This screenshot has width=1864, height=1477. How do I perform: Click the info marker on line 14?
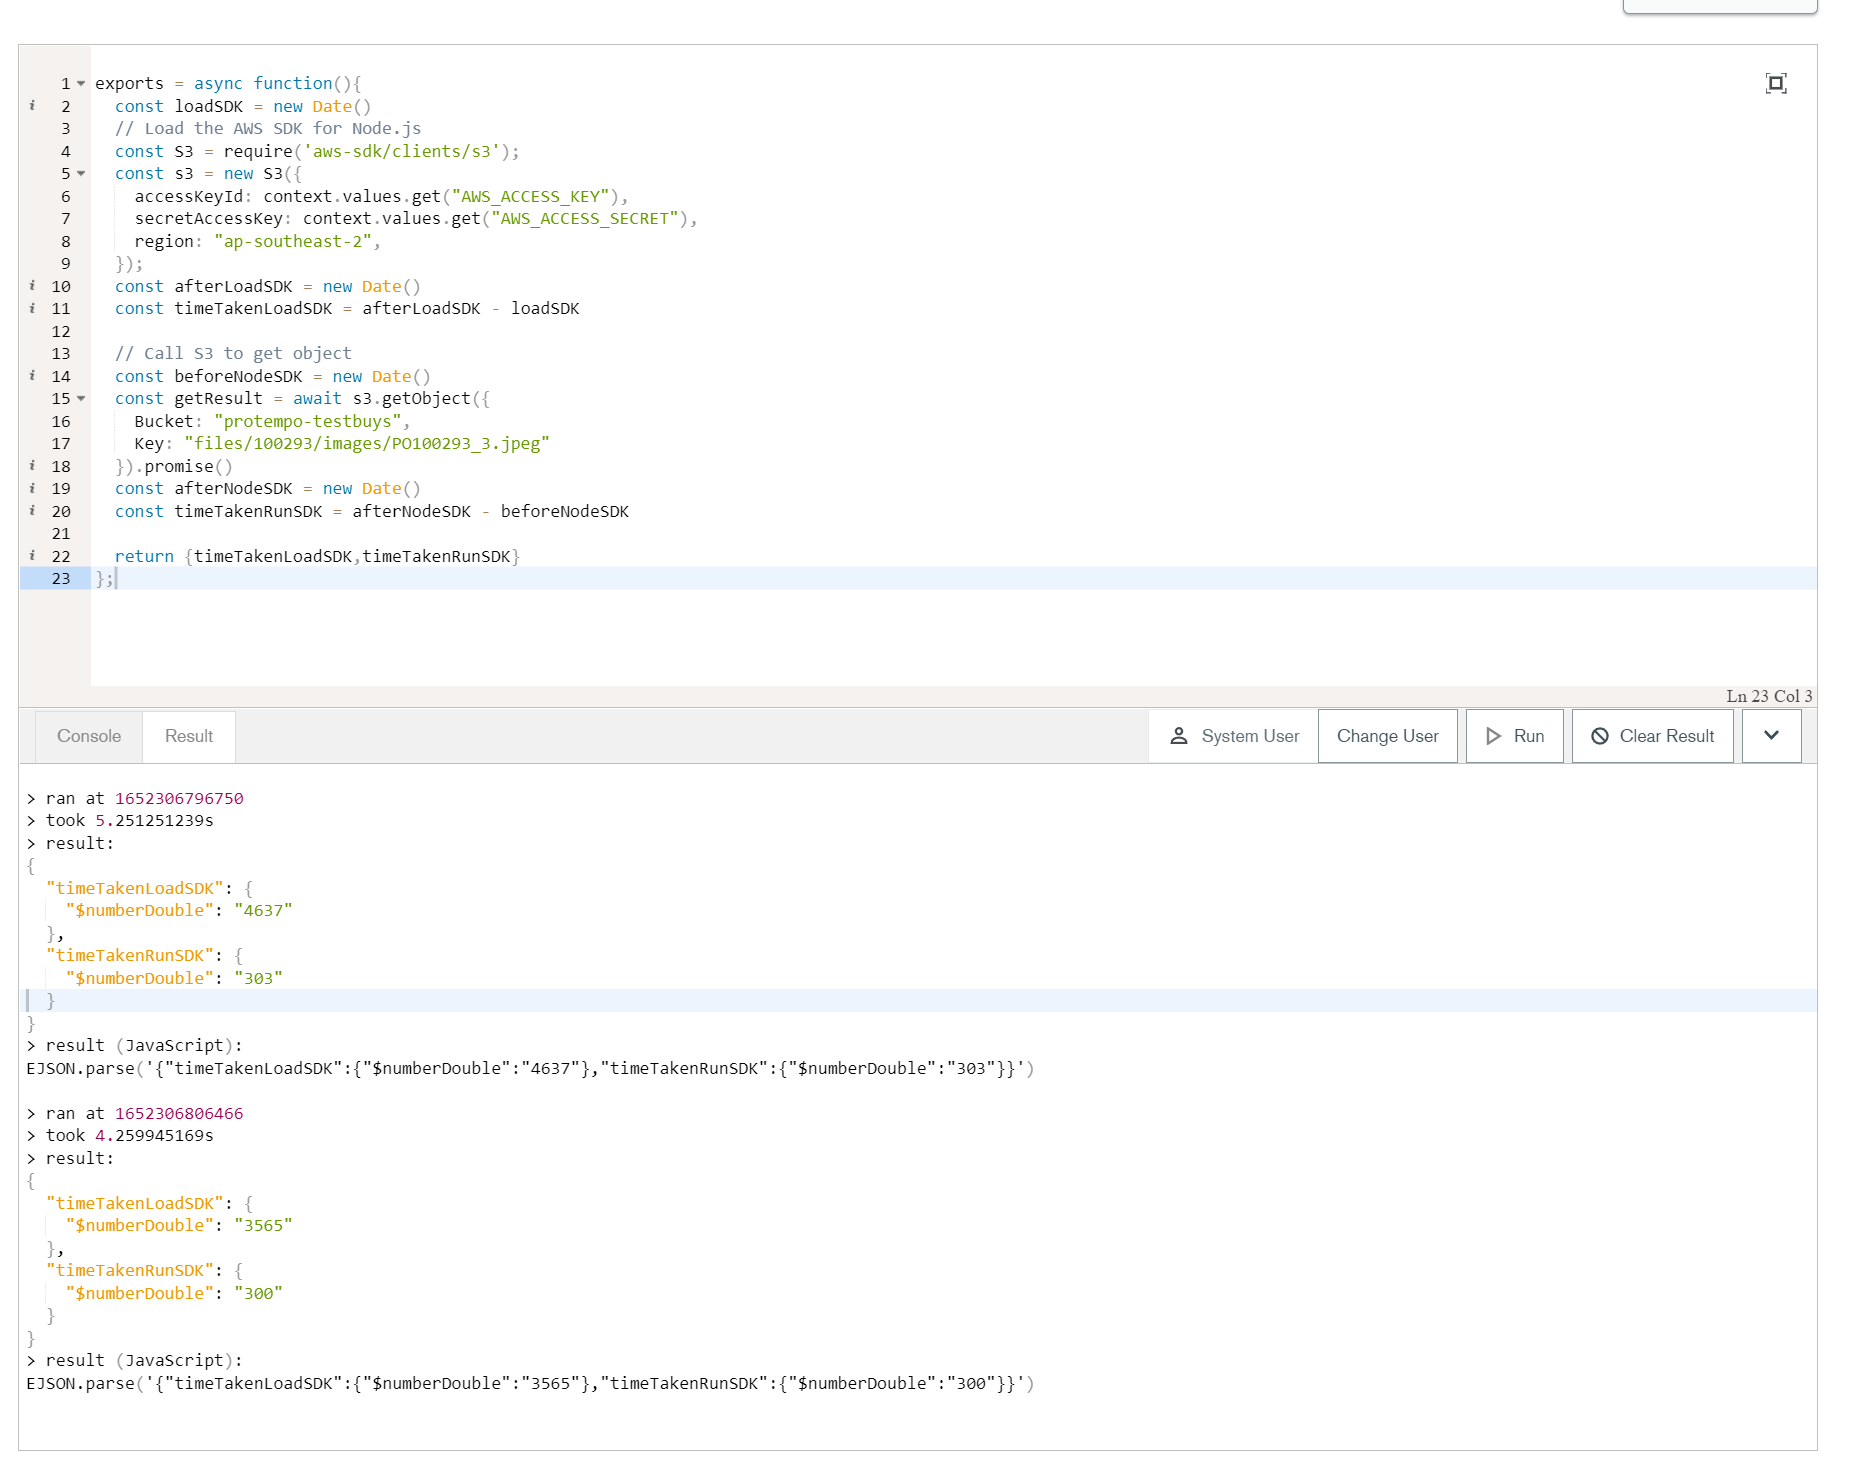(x=32, y=376)
